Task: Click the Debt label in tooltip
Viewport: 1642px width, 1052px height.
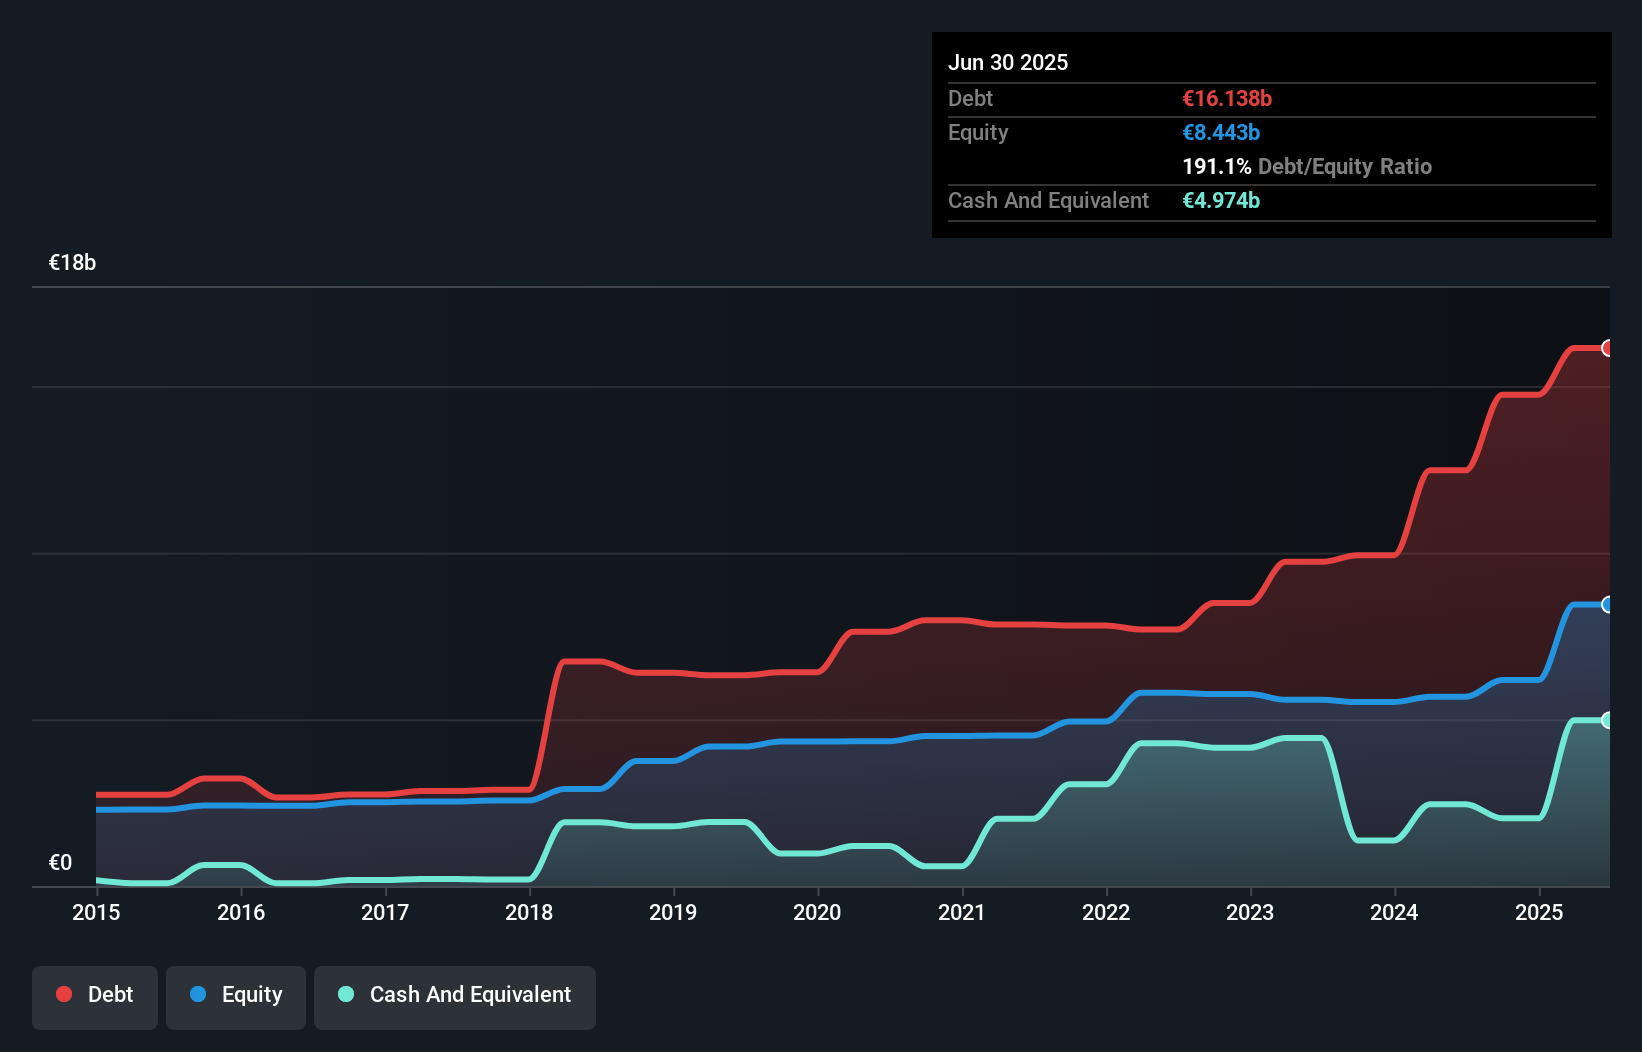Action: pyautogui.click(x=970, y=98)
